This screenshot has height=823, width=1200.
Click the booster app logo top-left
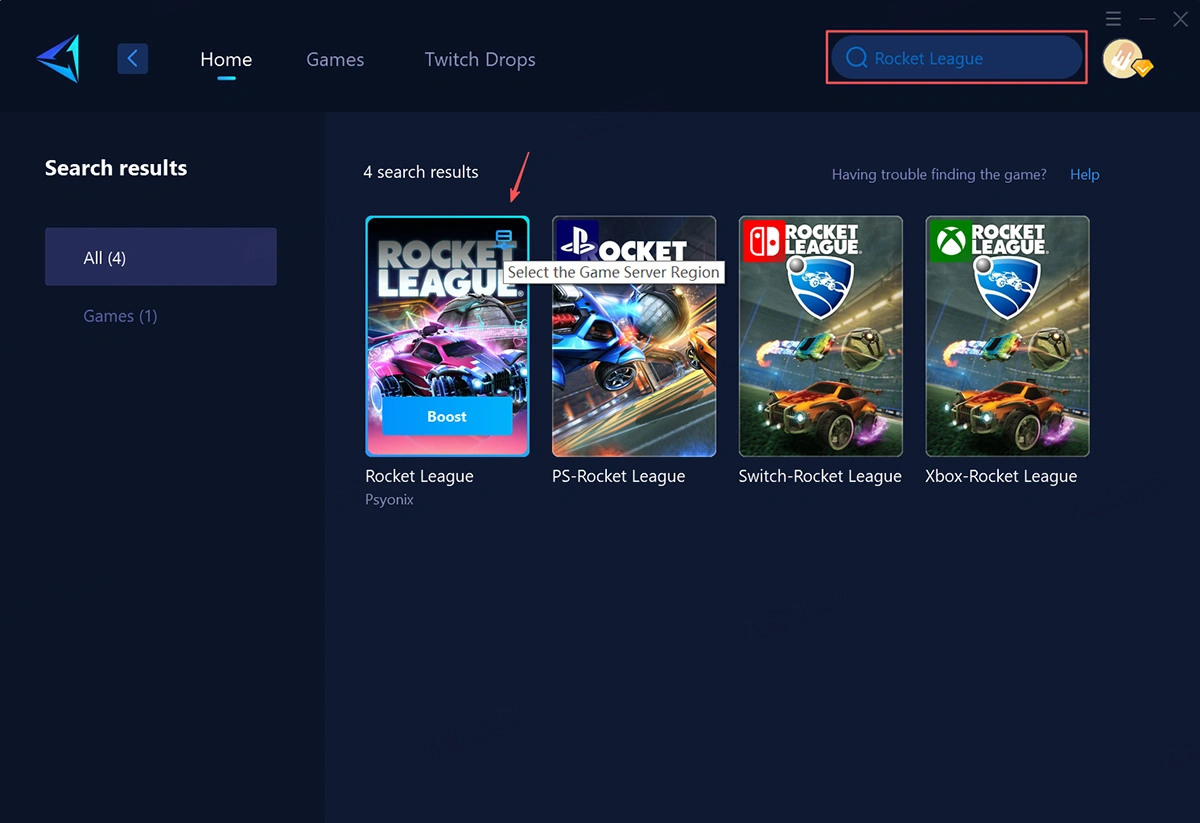pyautogui.click(x=57, y=58)
